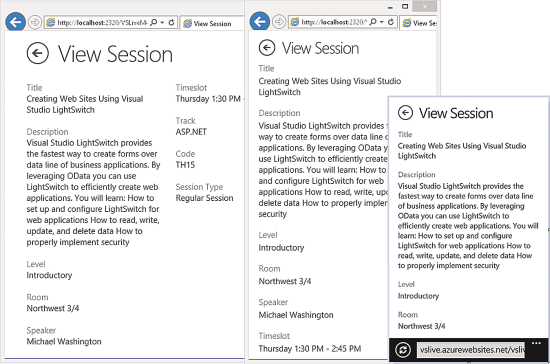
Task: Open the three-dot more menu on phone browser
Action: pos(536,343)
